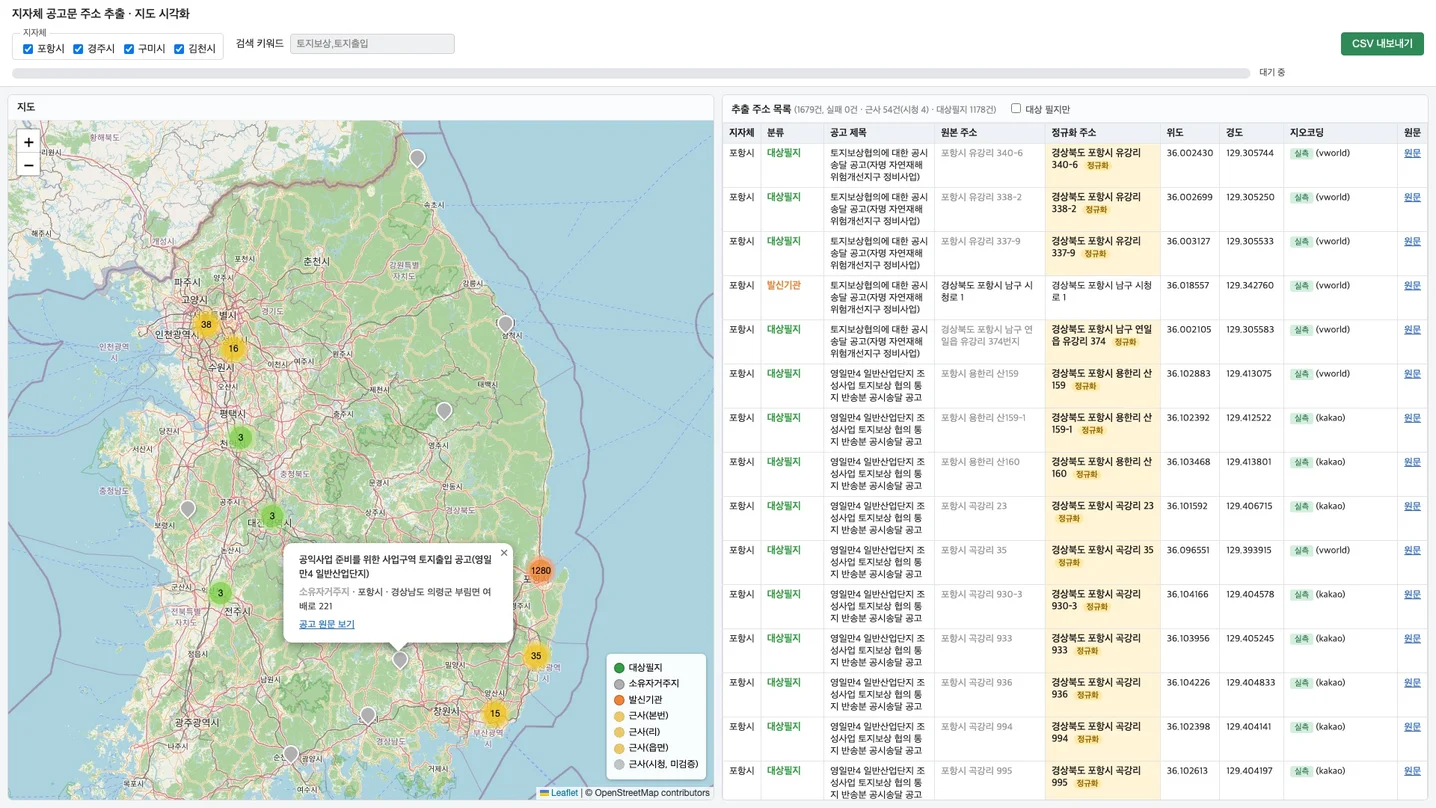Zoom in on the map
This screenshot has height=808, width=1436.
(28, 143)
